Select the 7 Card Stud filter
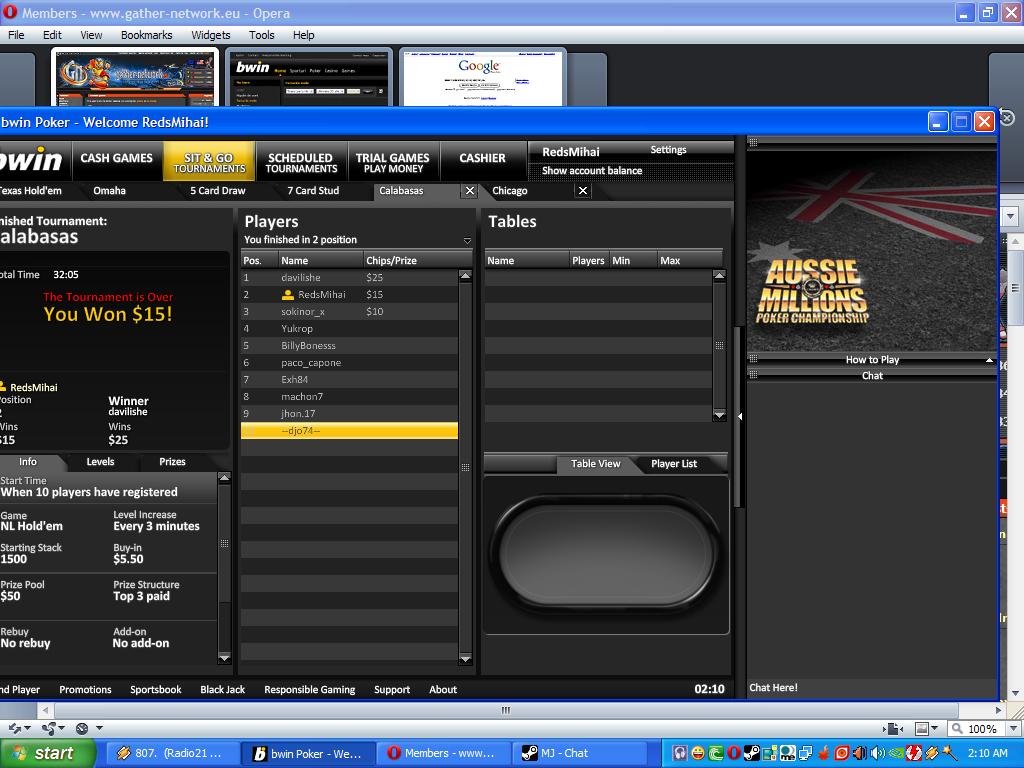This screenshot has height=768, width=1024. click(x=313, y=191)
